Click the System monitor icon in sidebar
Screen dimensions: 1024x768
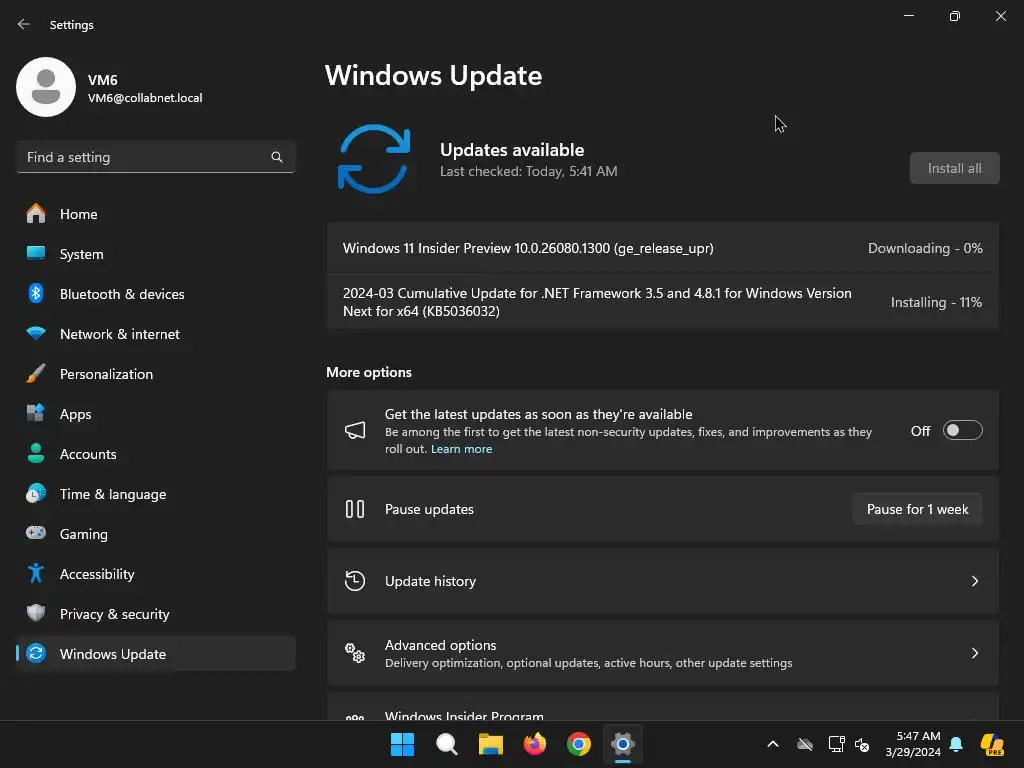36,253
